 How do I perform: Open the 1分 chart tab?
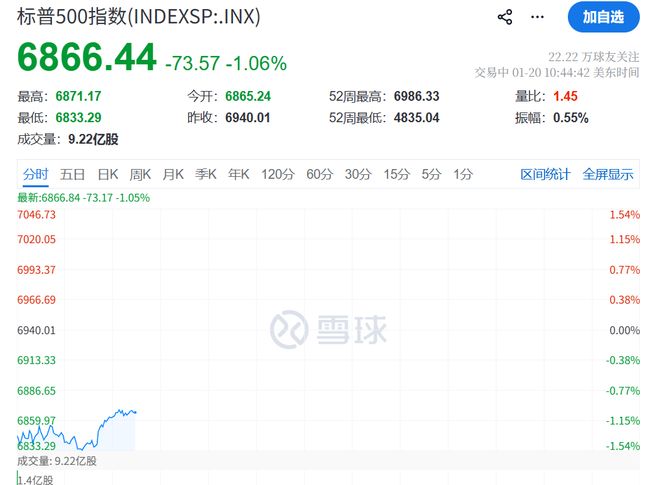tap(463, 174)
